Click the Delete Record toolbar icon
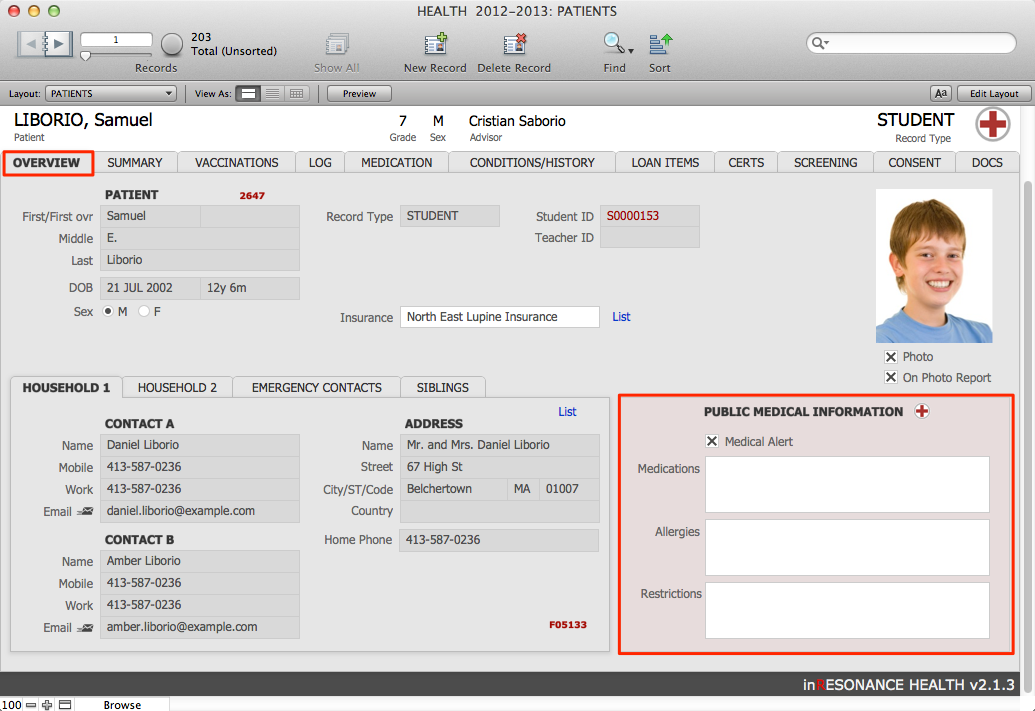 point(514,44)
